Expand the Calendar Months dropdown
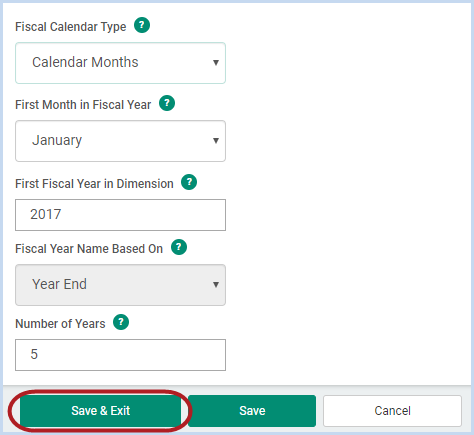 120,63
